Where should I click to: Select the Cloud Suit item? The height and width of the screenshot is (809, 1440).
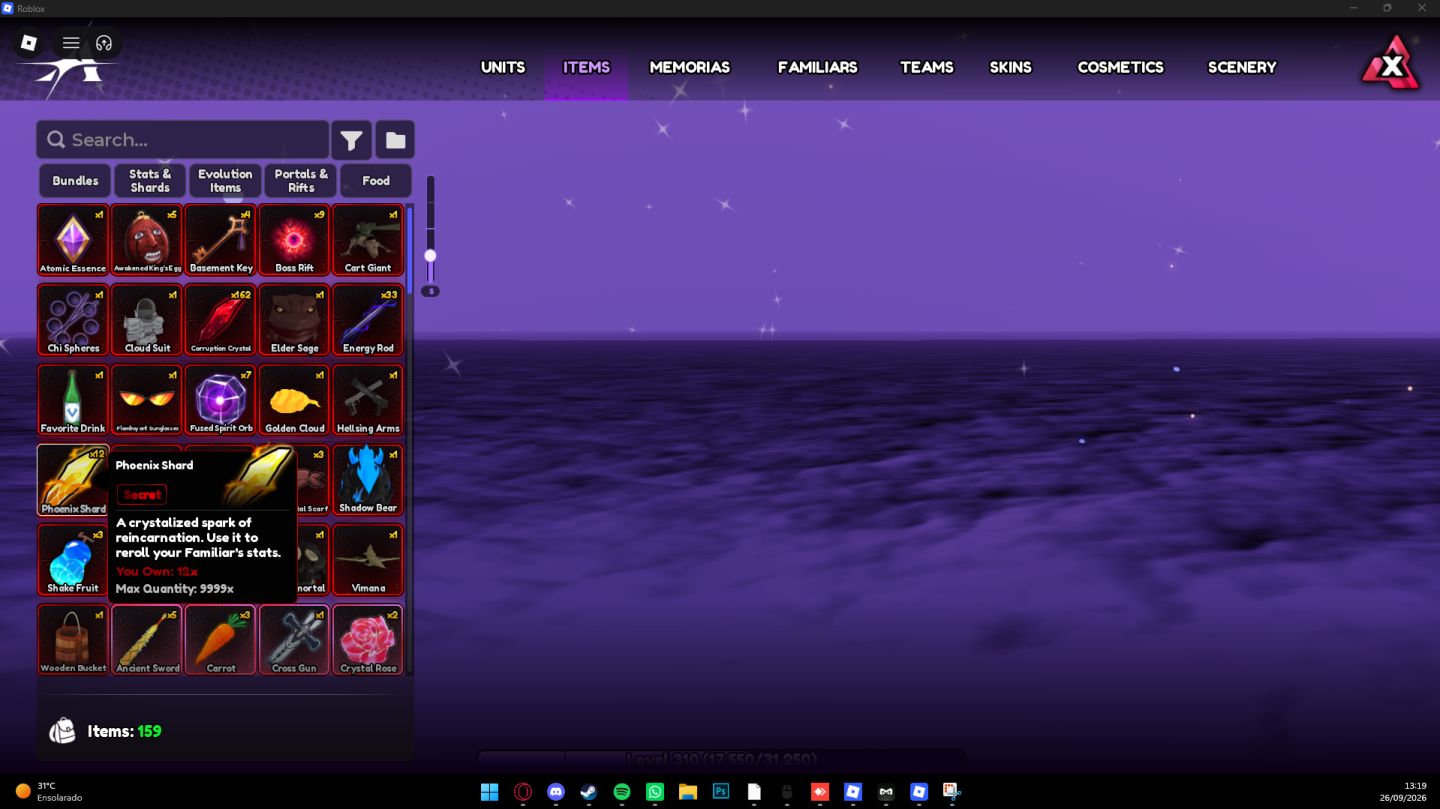(147, 320)
